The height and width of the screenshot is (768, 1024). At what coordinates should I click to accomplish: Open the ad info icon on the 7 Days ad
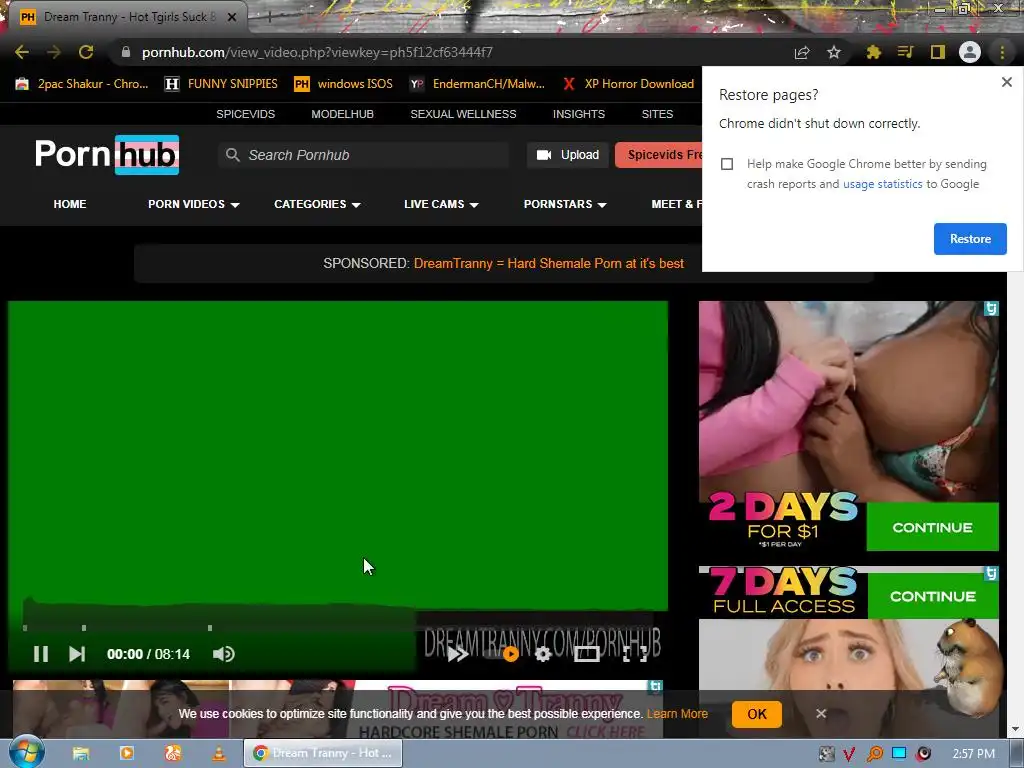coord(991,573)
